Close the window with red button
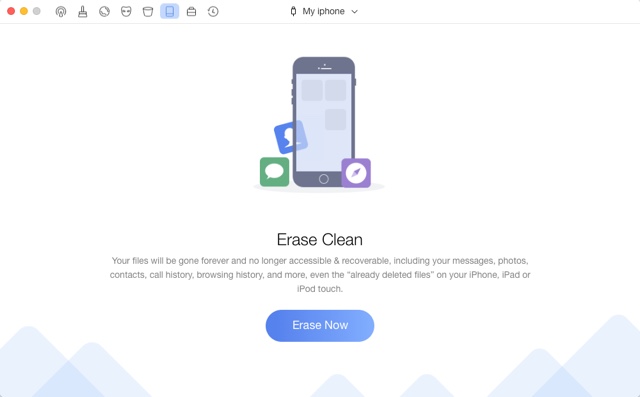Screen dimensions: 640x397 coord(11,11)
